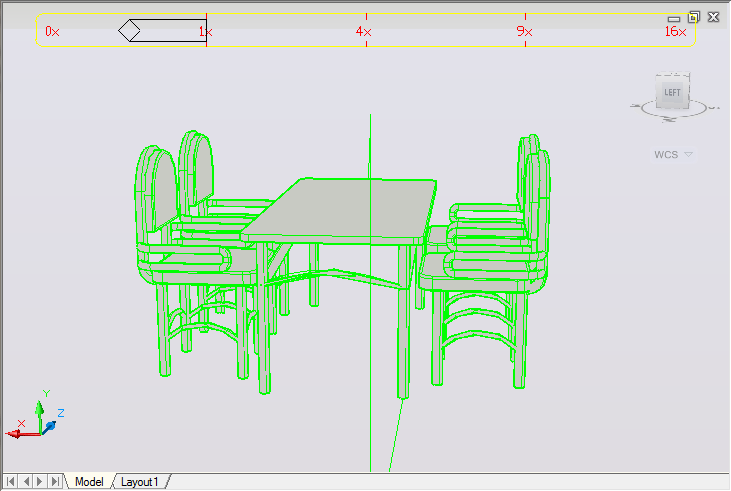Click the LEFT face of the ViewCube
Viewport: 731px width, 491px height.
point(672,92)
